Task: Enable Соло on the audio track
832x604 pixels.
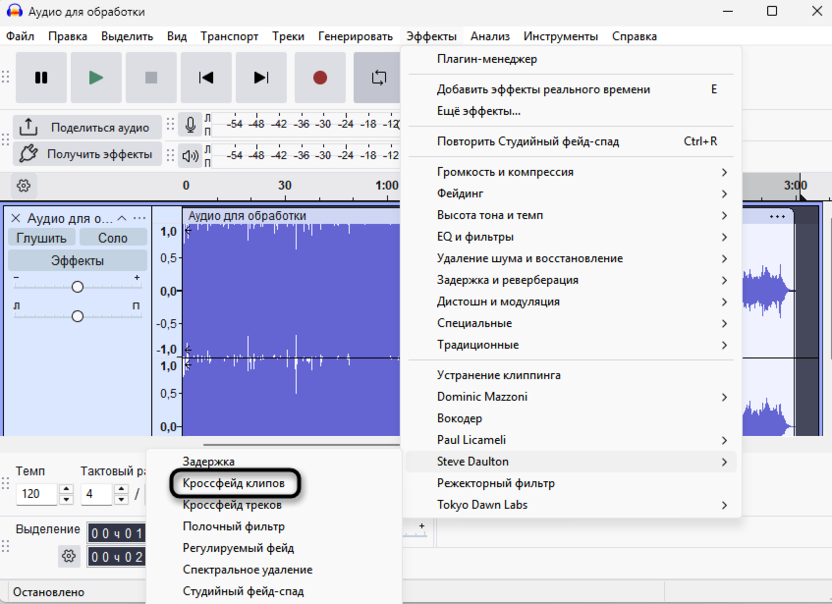Action: 112,238
